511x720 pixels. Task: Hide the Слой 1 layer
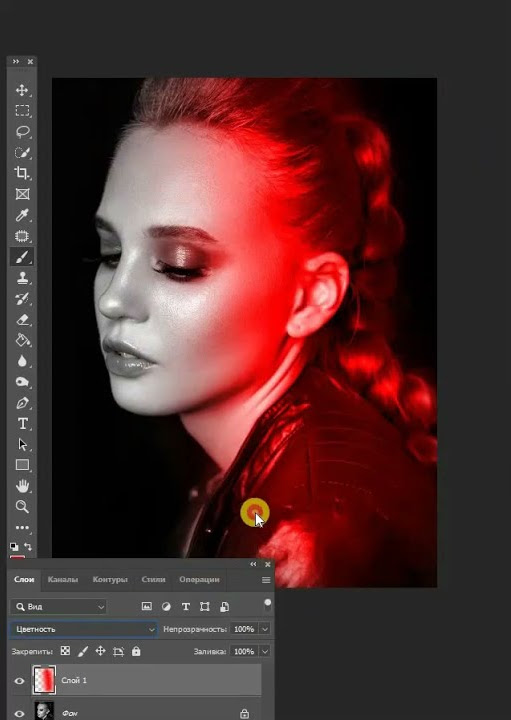tap(19, 681)
